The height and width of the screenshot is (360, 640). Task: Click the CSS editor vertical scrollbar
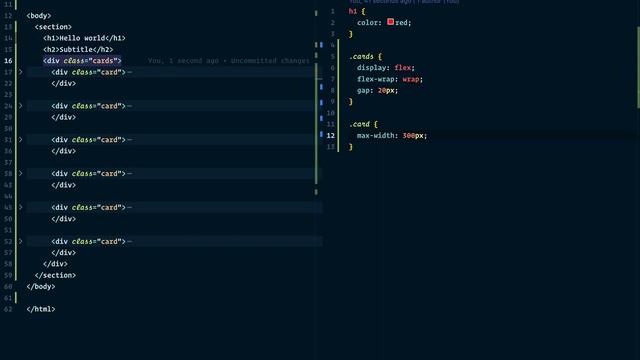(638, 67)
